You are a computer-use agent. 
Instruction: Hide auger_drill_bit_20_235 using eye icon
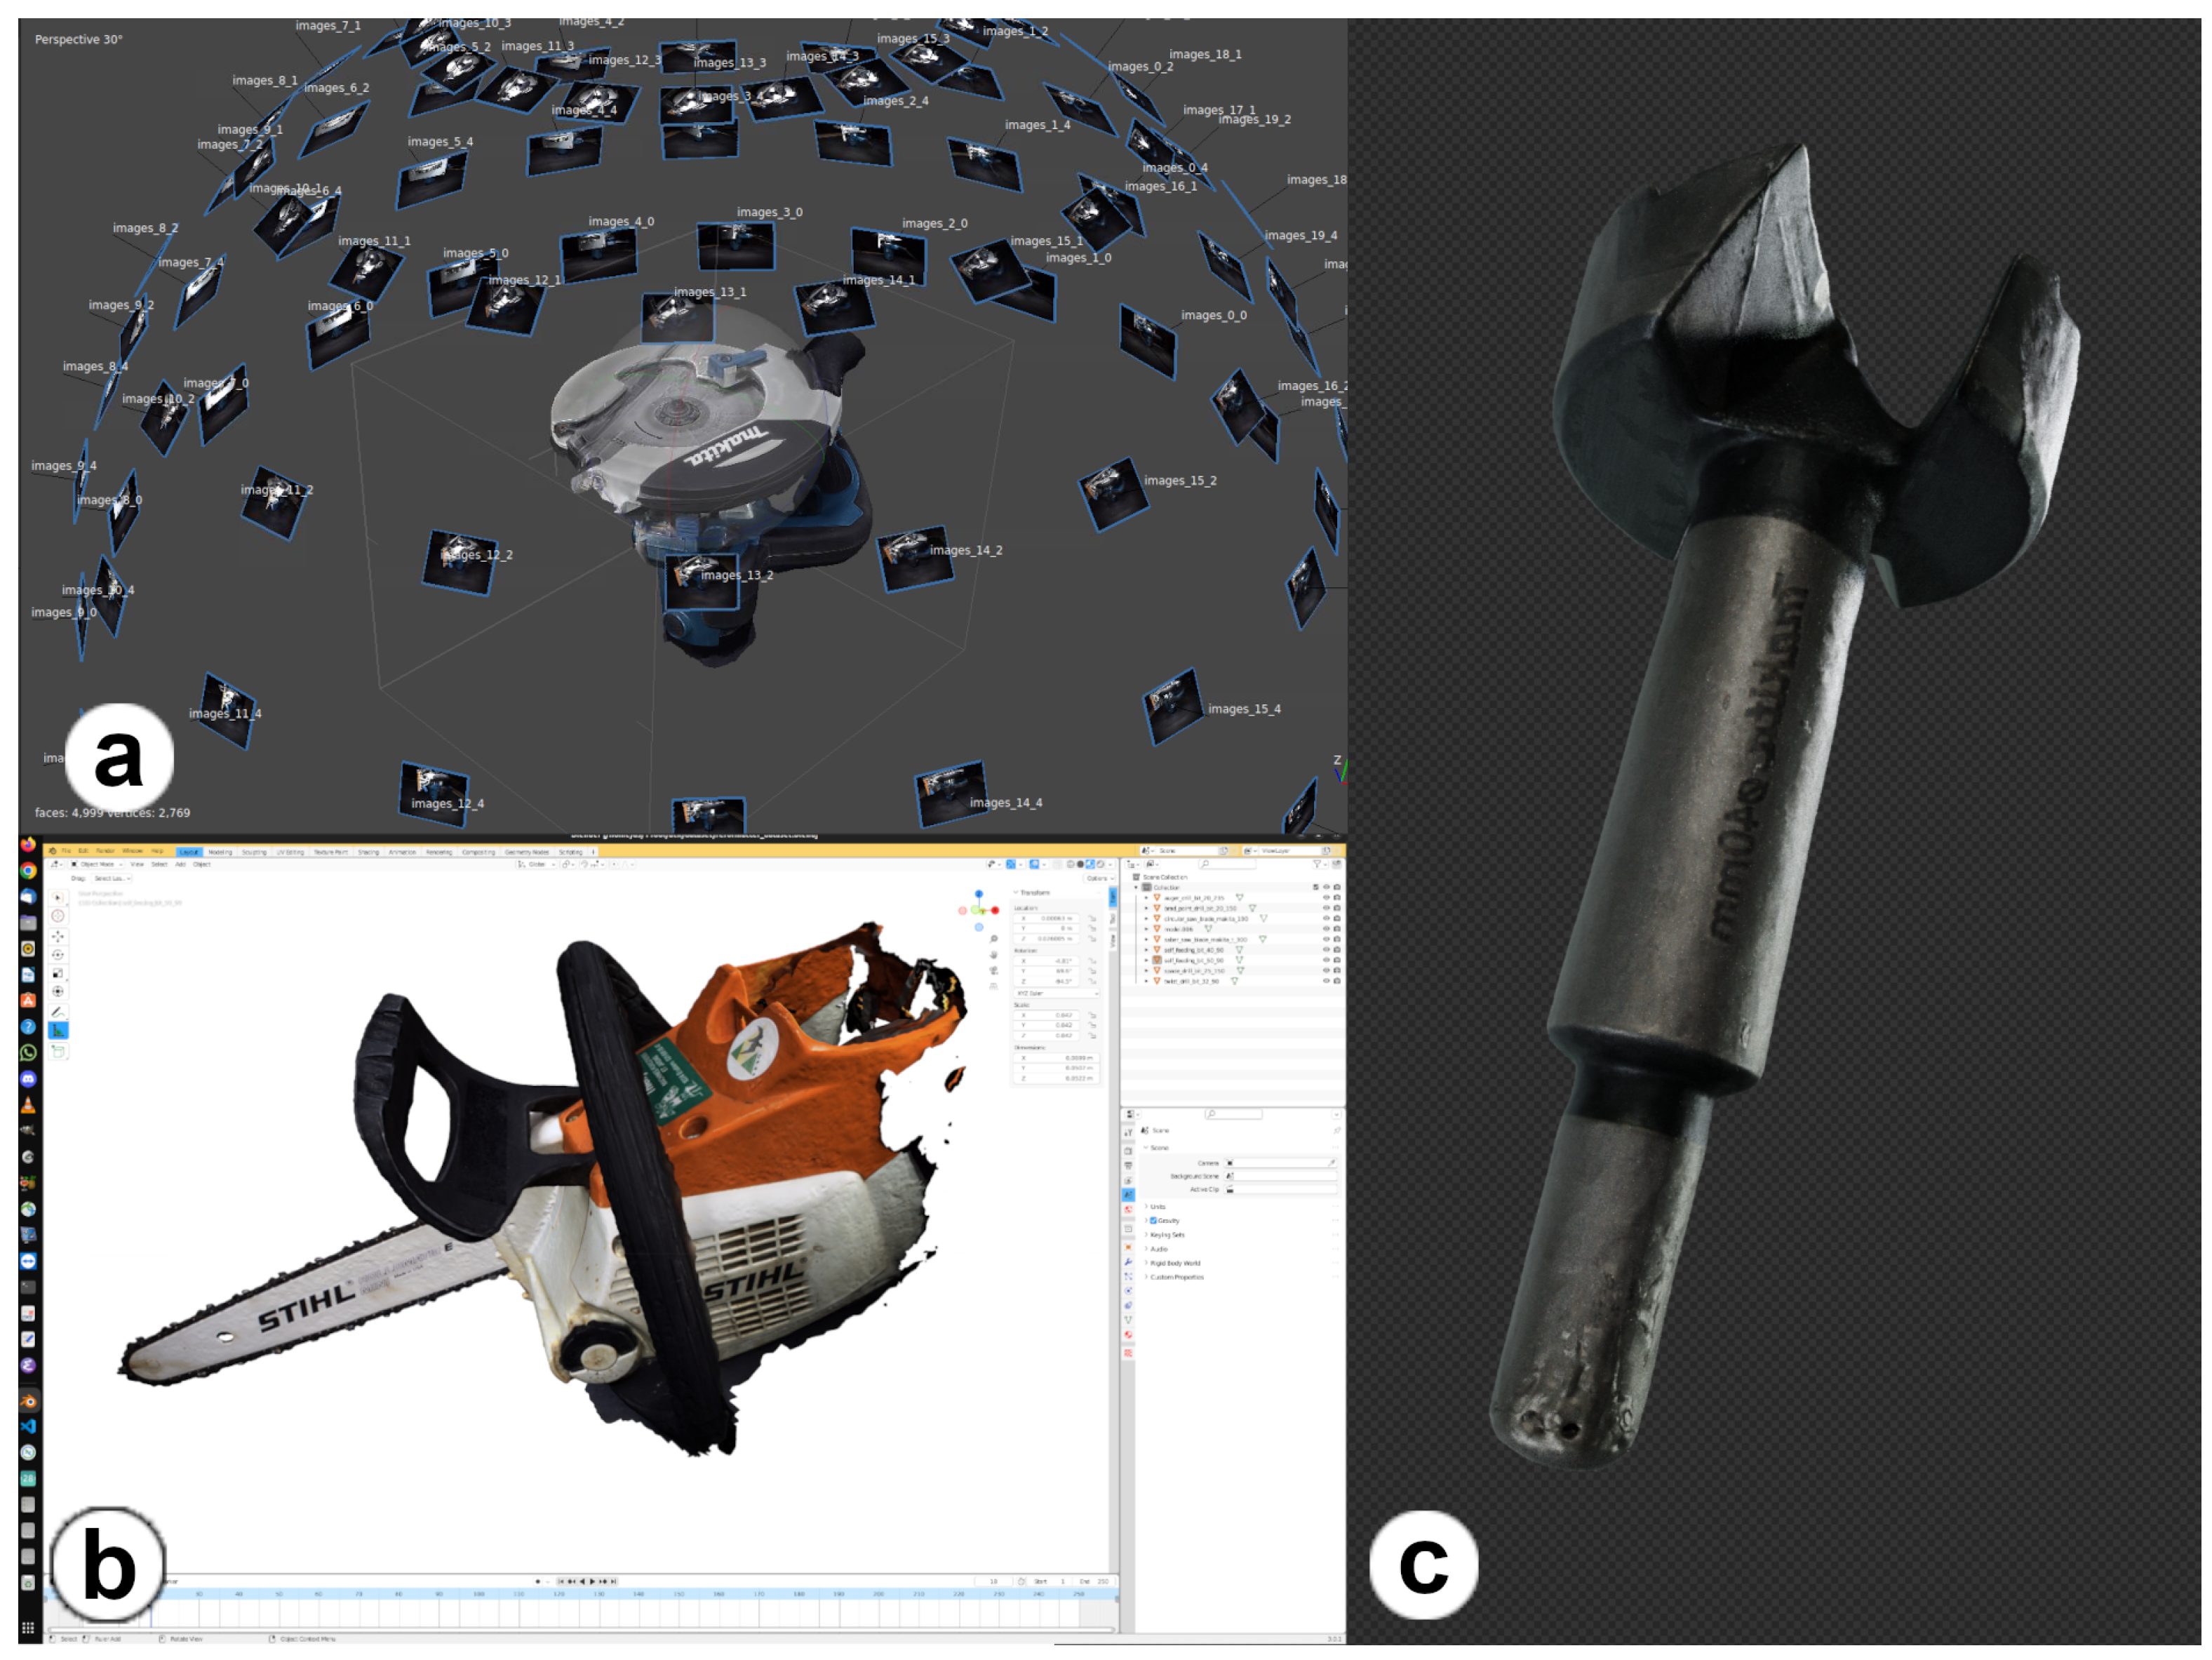point(1326,898)
